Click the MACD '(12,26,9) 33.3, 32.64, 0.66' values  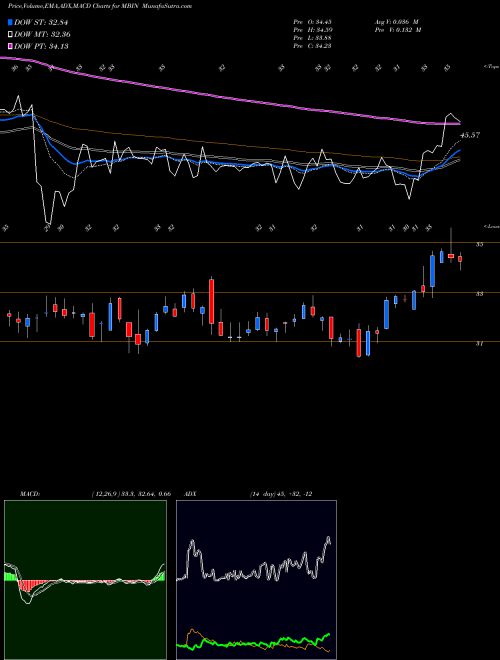131,494
